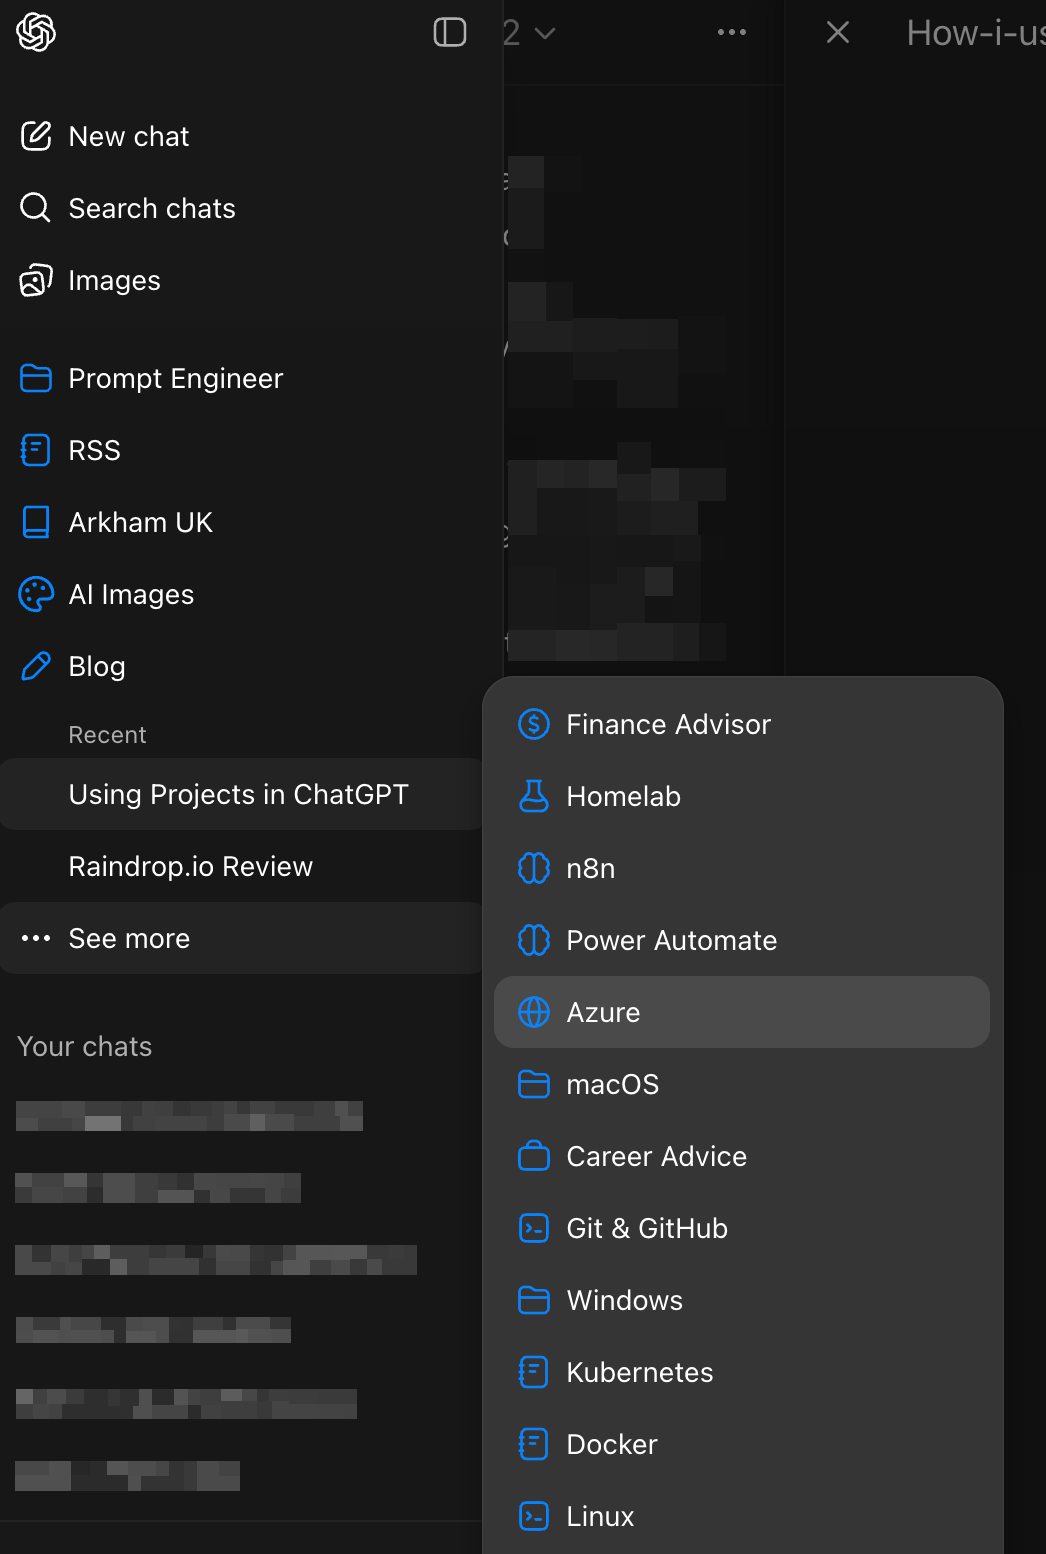Open Search chats using the magnifier icon

pos(36,208)
